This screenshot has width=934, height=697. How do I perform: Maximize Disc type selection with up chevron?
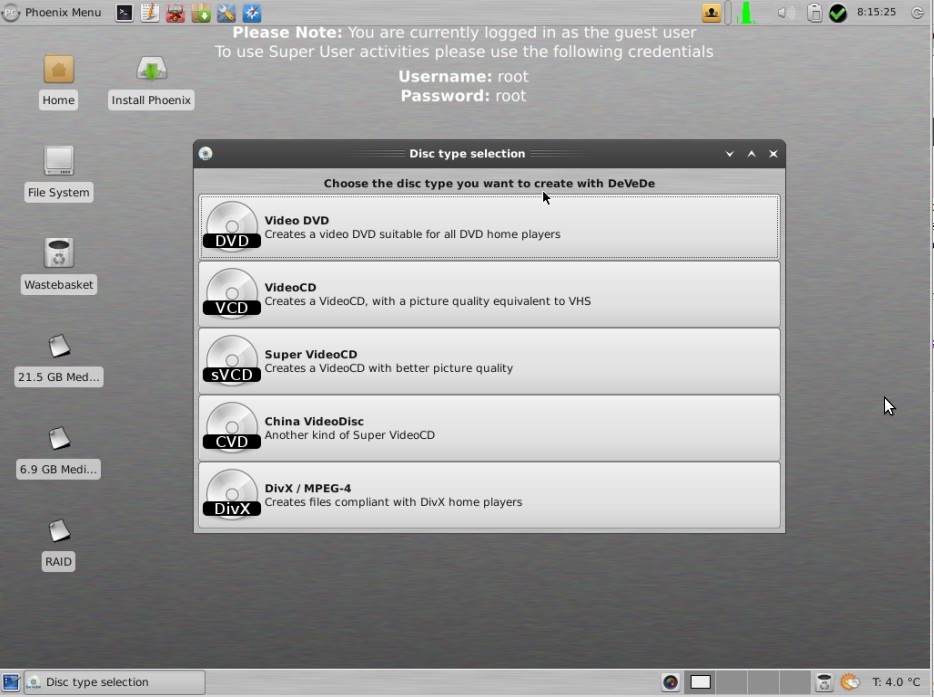[752, 154]
